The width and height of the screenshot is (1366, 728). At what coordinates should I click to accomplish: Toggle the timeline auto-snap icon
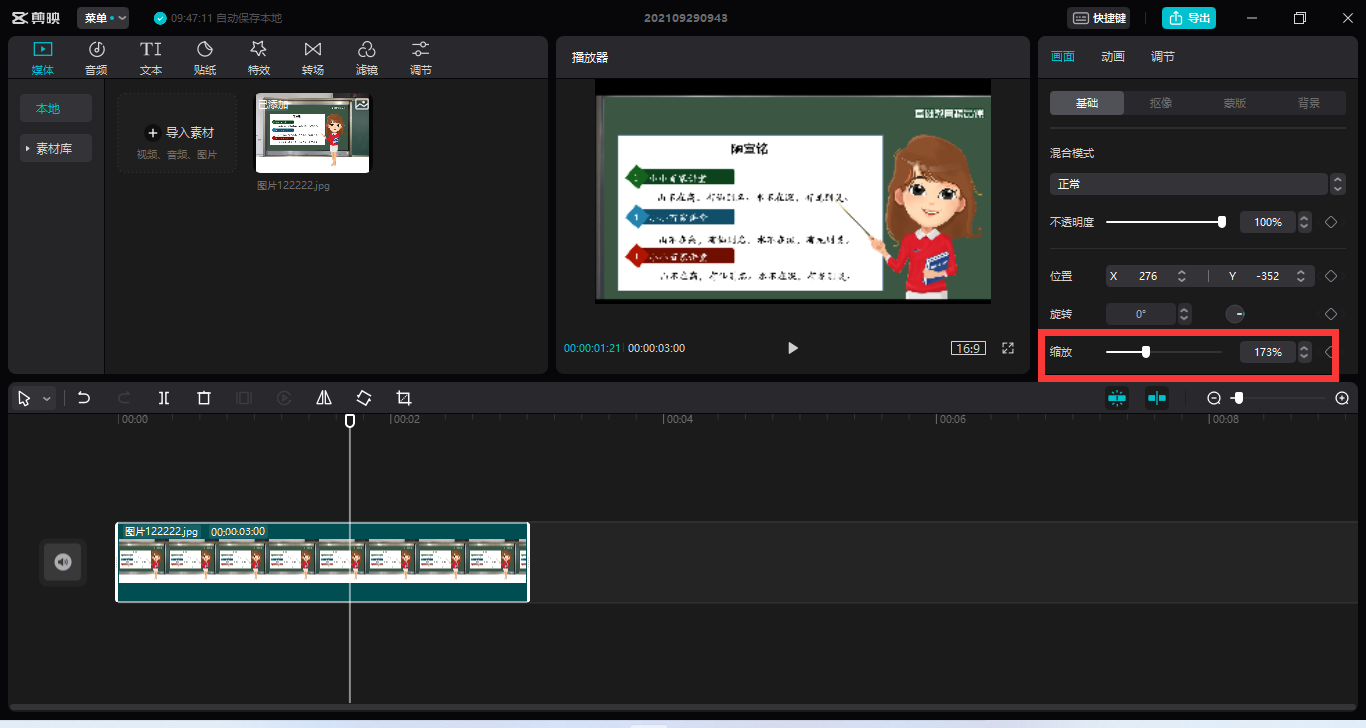pyautogui.click(x=1117, y=398)
